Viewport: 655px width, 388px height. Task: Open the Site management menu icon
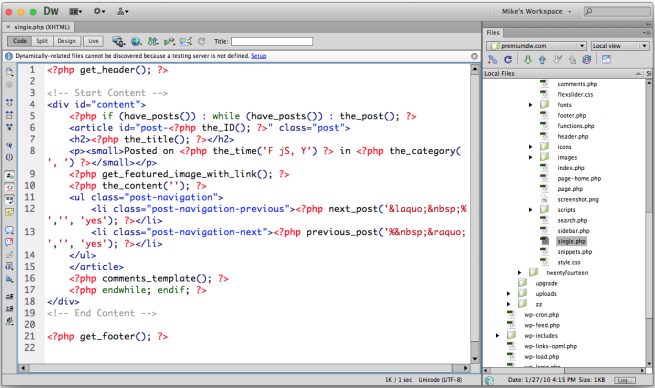point(122,11)
